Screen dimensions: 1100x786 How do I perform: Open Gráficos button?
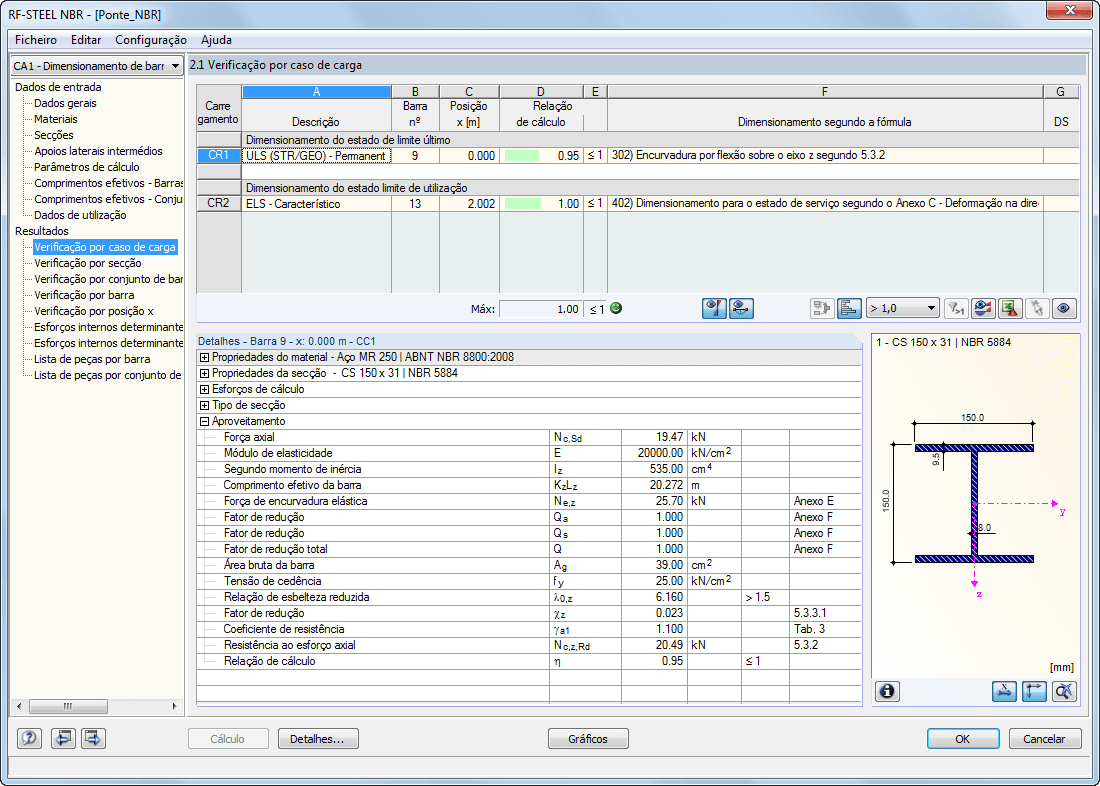[x=588, y=738]
